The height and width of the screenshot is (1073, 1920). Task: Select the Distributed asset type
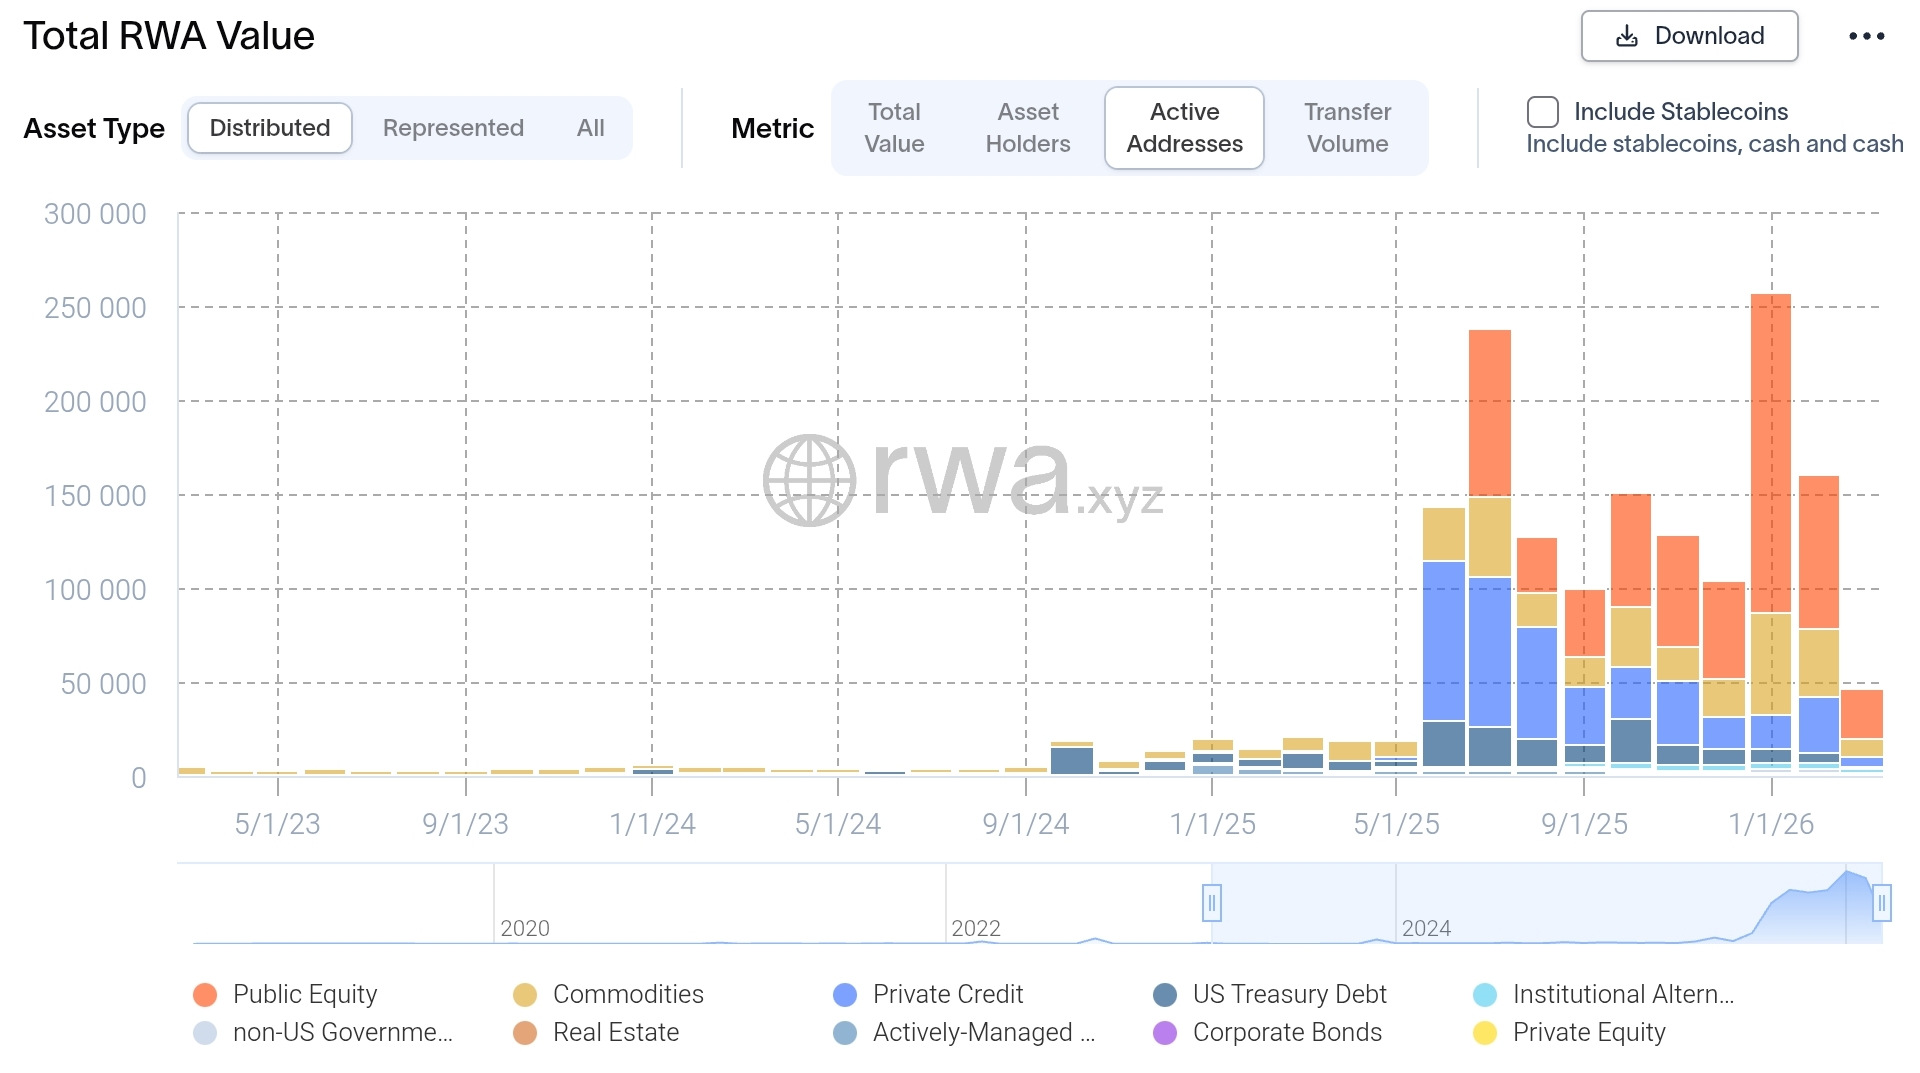[269, 128]
